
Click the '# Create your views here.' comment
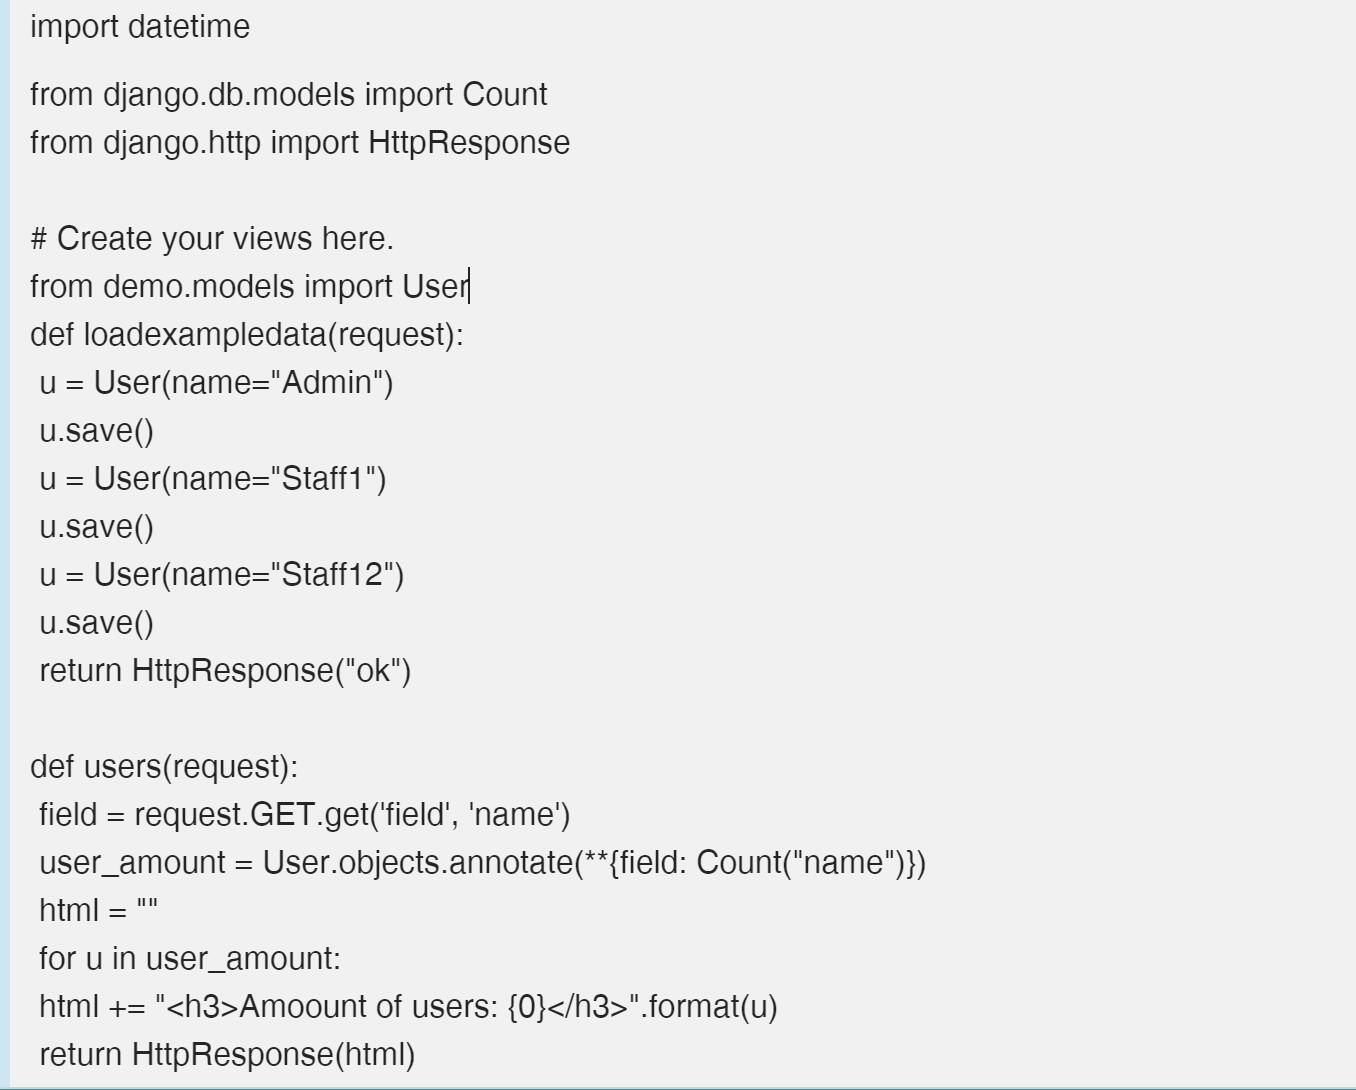pyautogui.click(x=212, y=238)
